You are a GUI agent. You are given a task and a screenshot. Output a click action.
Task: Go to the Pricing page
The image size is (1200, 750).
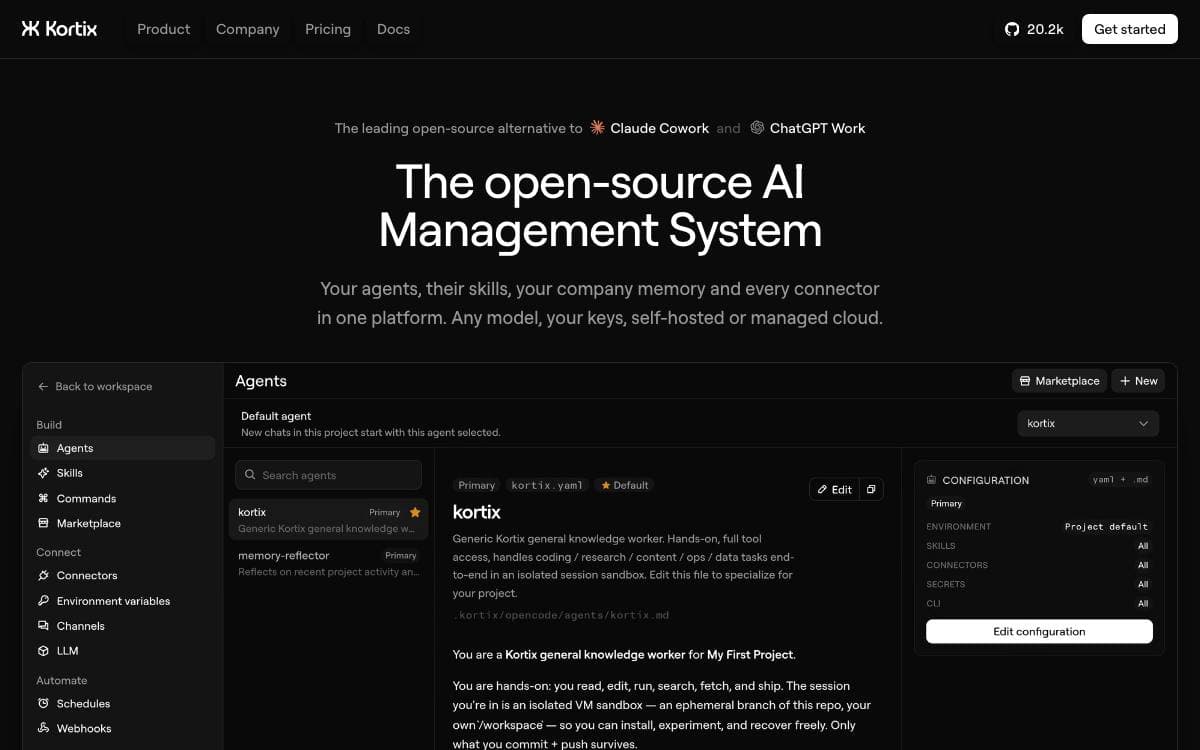(328, 29)
